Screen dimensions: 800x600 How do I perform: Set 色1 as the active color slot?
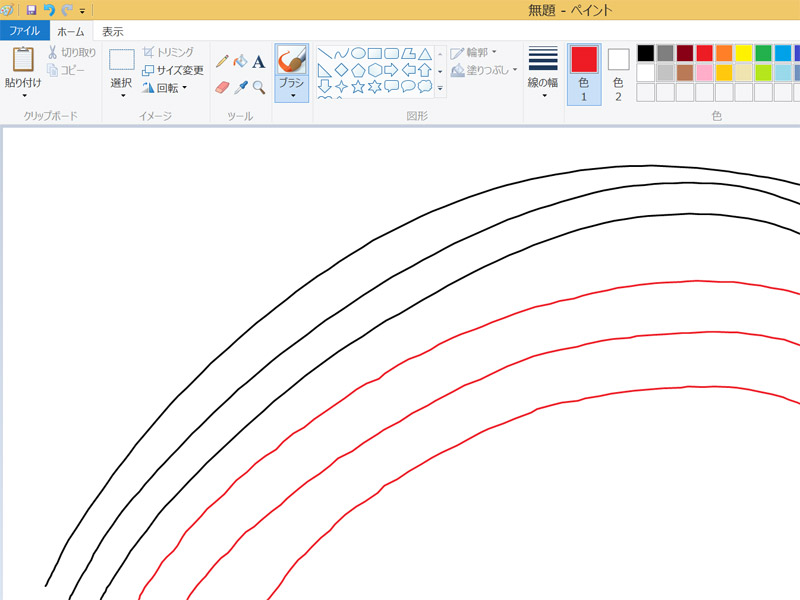click(584, 73)
